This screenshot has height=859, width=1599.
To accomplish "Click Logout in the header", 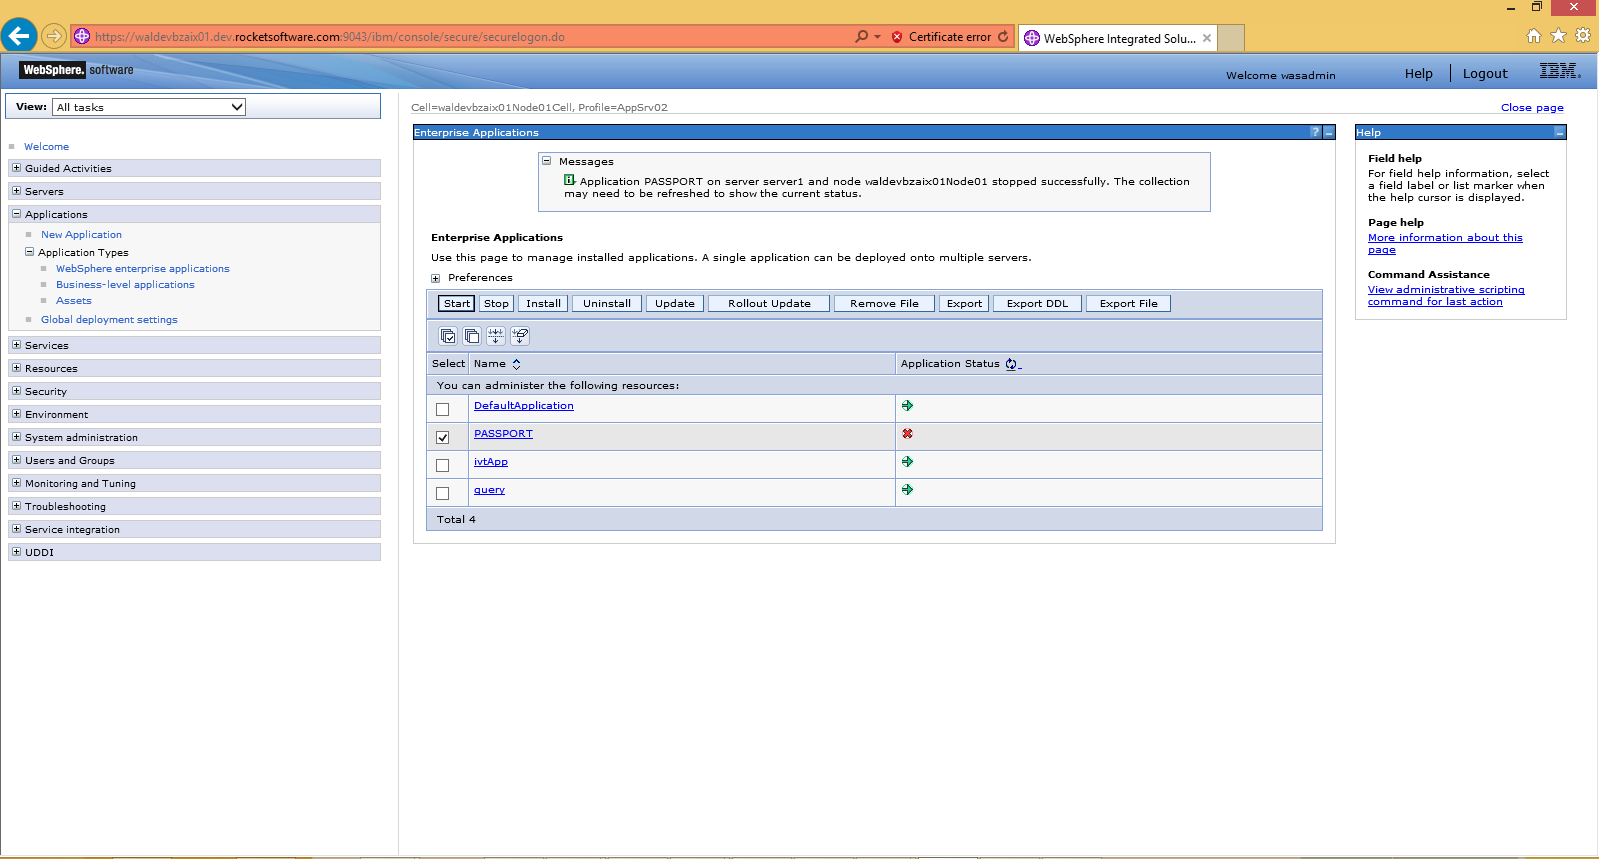I will 1485,74.
